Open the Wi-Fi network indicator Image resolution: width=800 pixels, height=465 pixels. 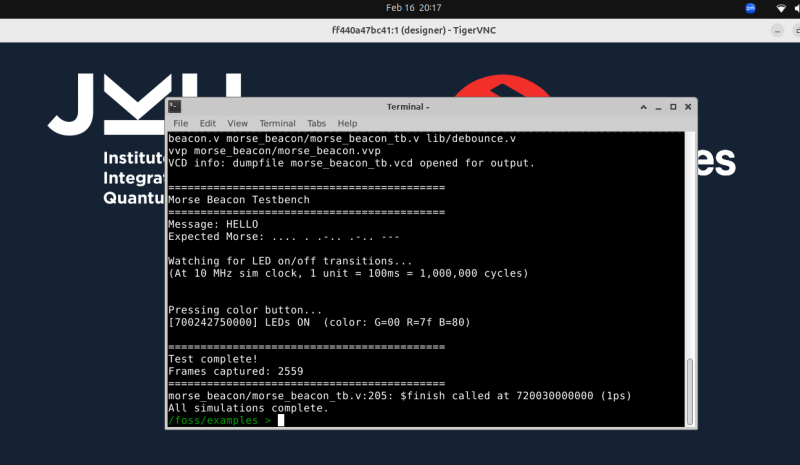(x=781, y=7)
